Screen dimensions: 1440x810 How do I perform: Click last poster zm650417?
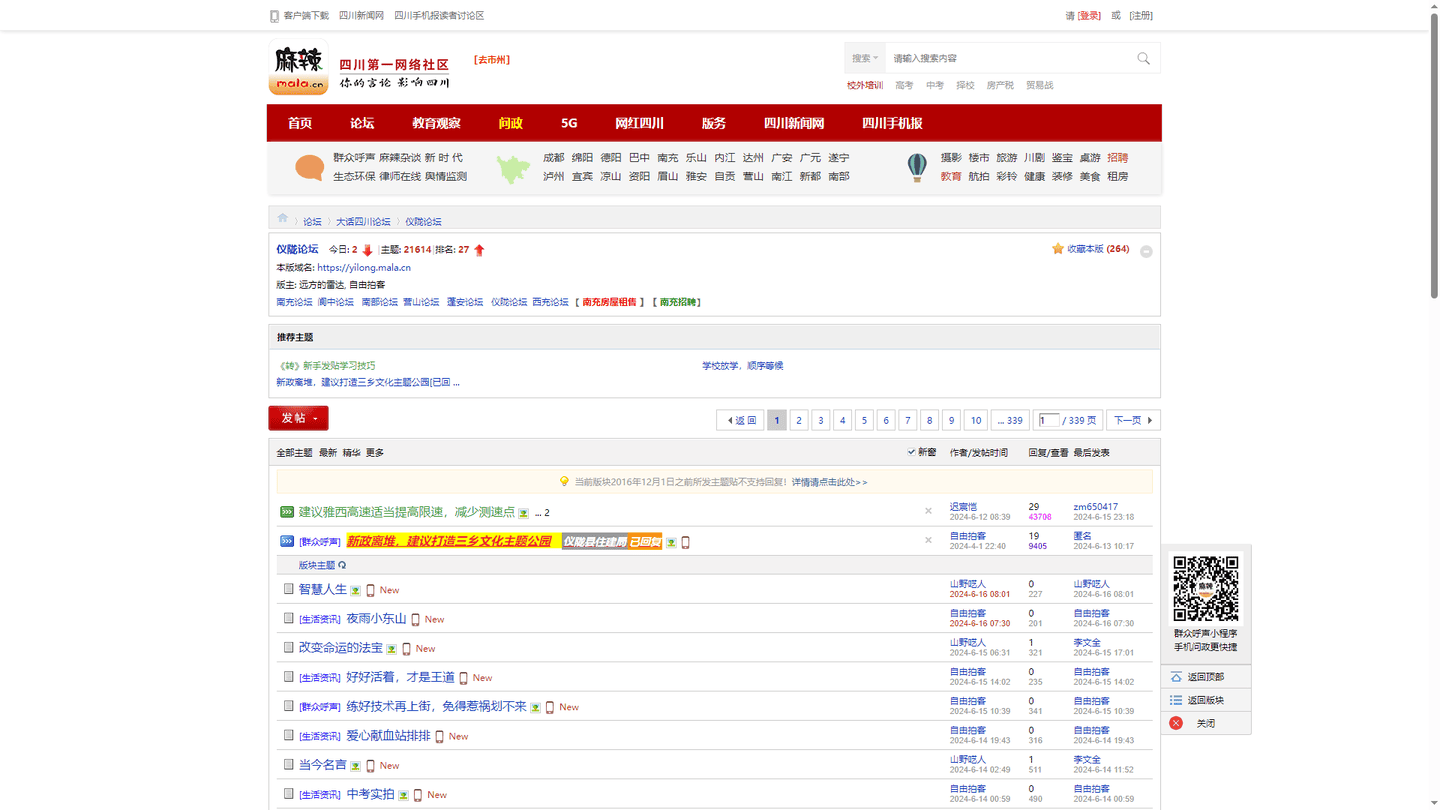(x=1095, y=507)
